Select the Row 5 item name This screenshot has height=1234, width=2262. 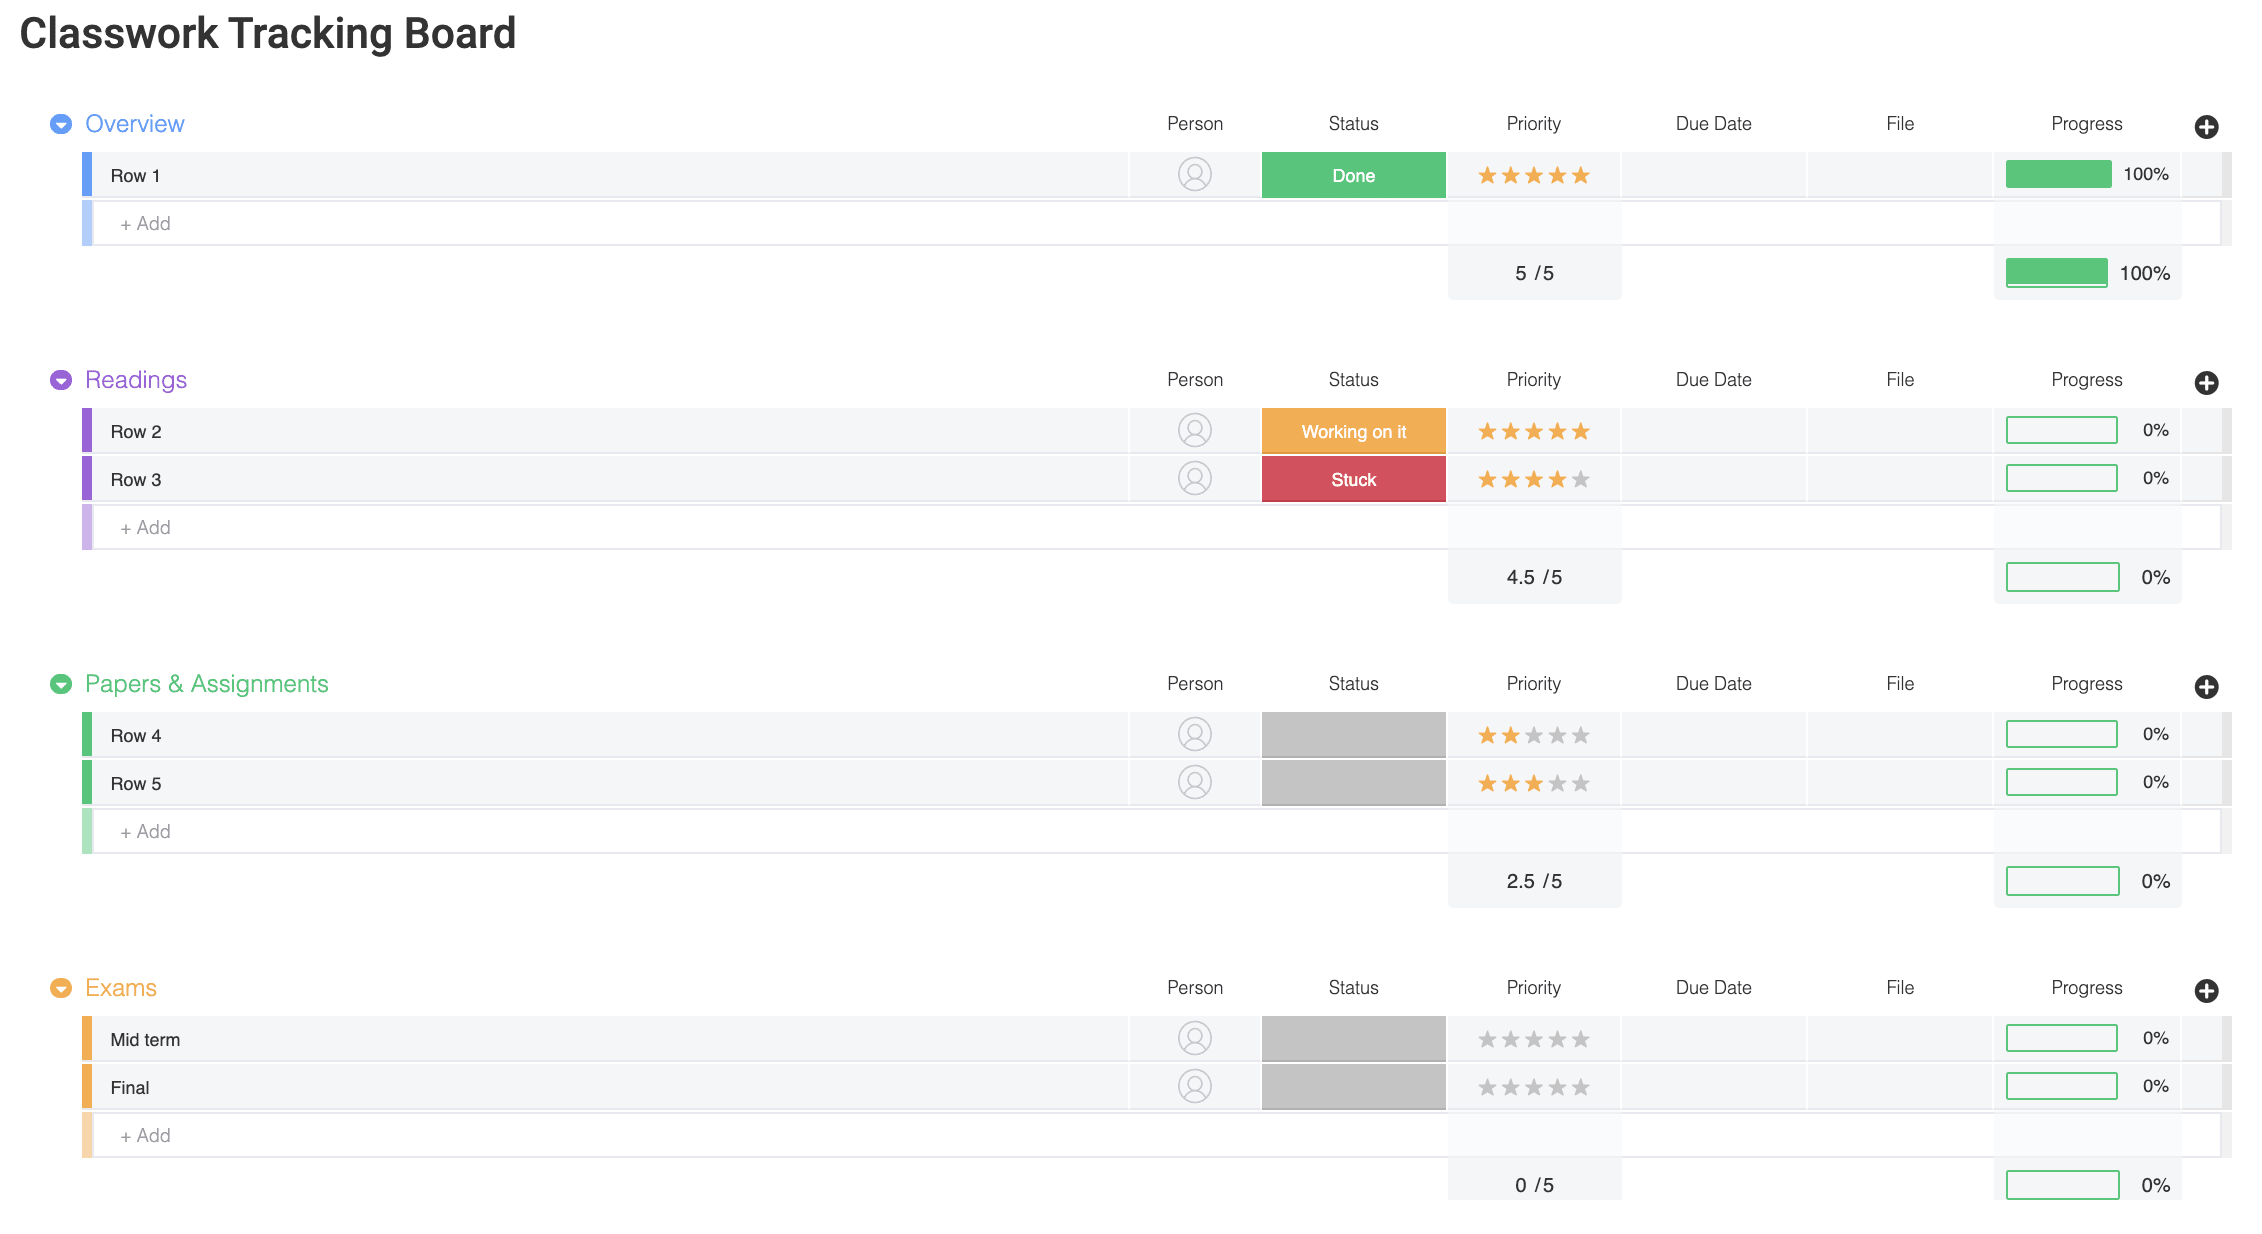(x=136, y=784)
